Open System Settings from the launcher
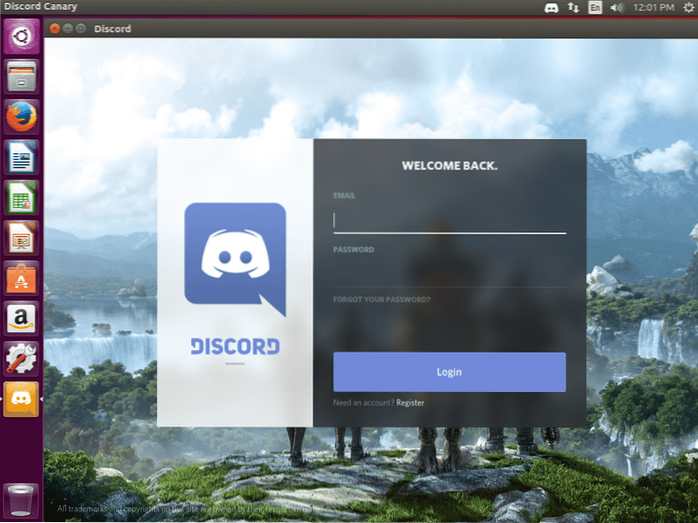Image resolution: width=698 pixels, height=523 pixels. [x=21, y=358]
